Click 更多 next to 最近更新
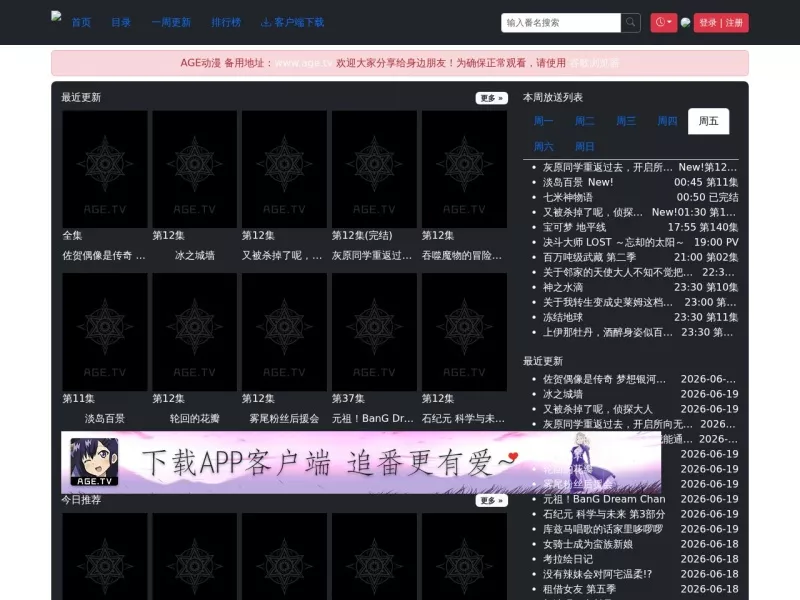 point(491,98)
